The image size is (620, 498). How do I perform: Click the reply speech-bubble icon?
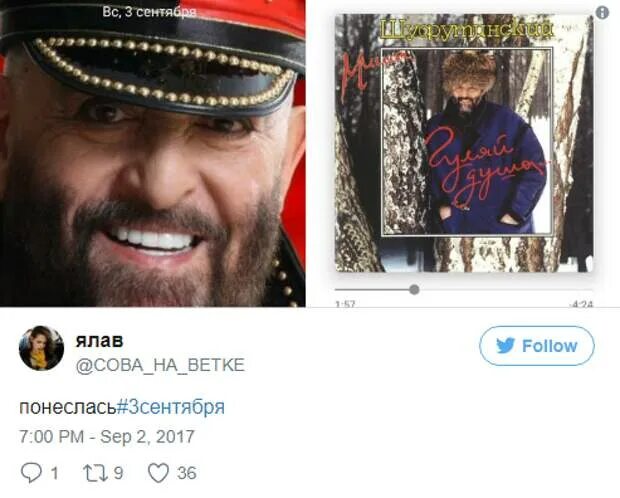[x=31, y=473]
